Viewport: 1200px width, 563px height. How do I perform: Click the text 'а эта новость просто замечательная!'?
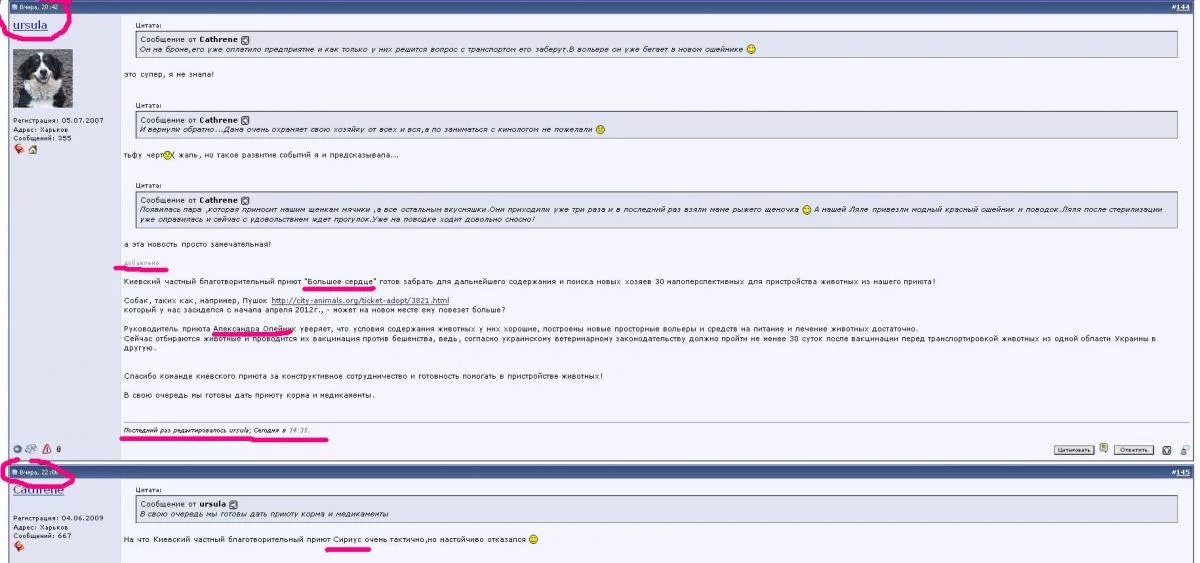tap(197, 244)
